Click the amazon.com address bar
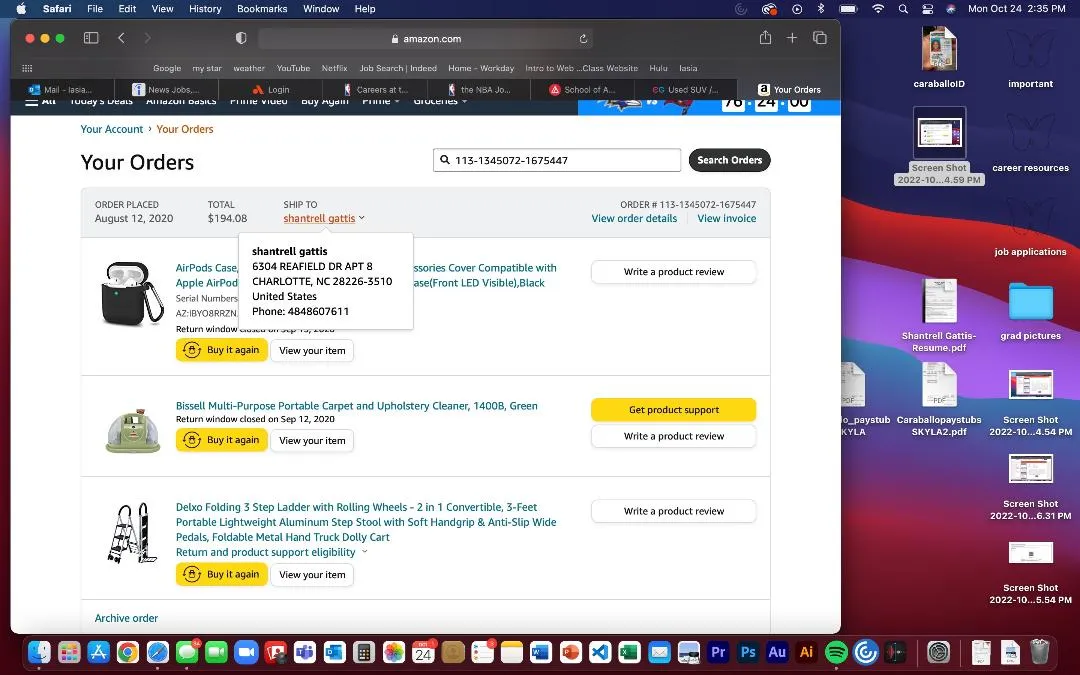 (426, 39)
